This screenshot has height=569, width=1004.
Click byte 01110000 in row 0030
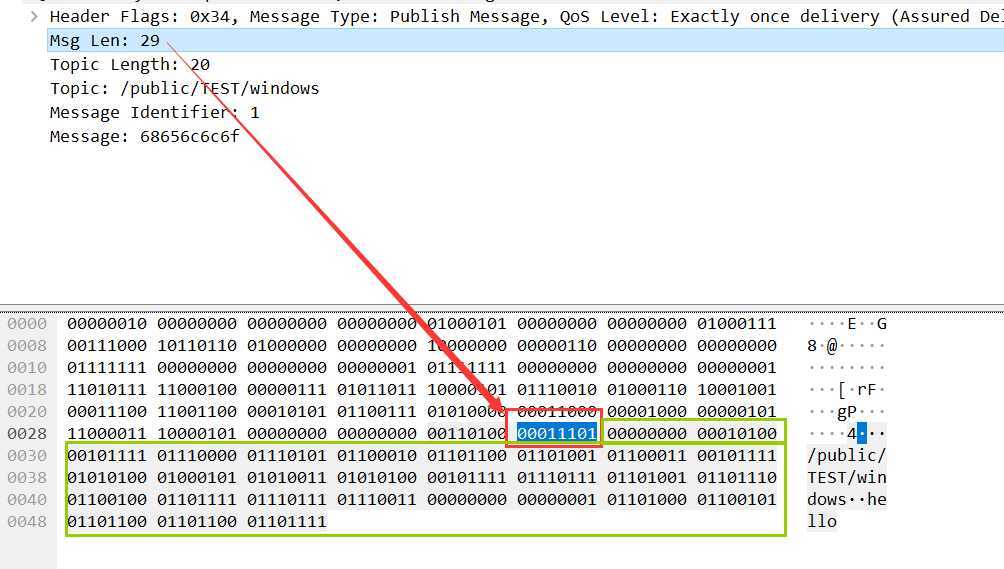click(x=197, y=455)
